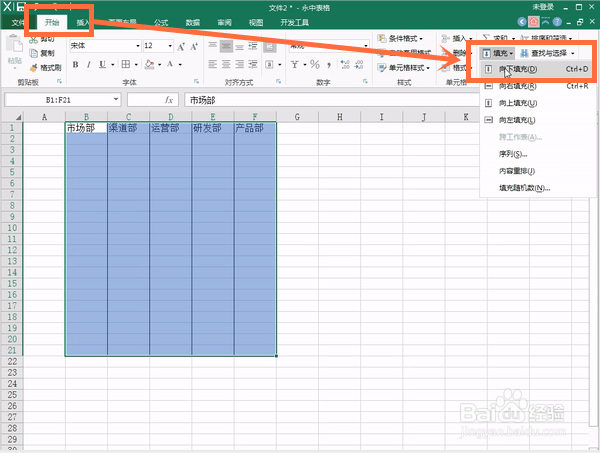Click the Cut (剪切) scissors icon
600x453 pixels.
point(34,39)
